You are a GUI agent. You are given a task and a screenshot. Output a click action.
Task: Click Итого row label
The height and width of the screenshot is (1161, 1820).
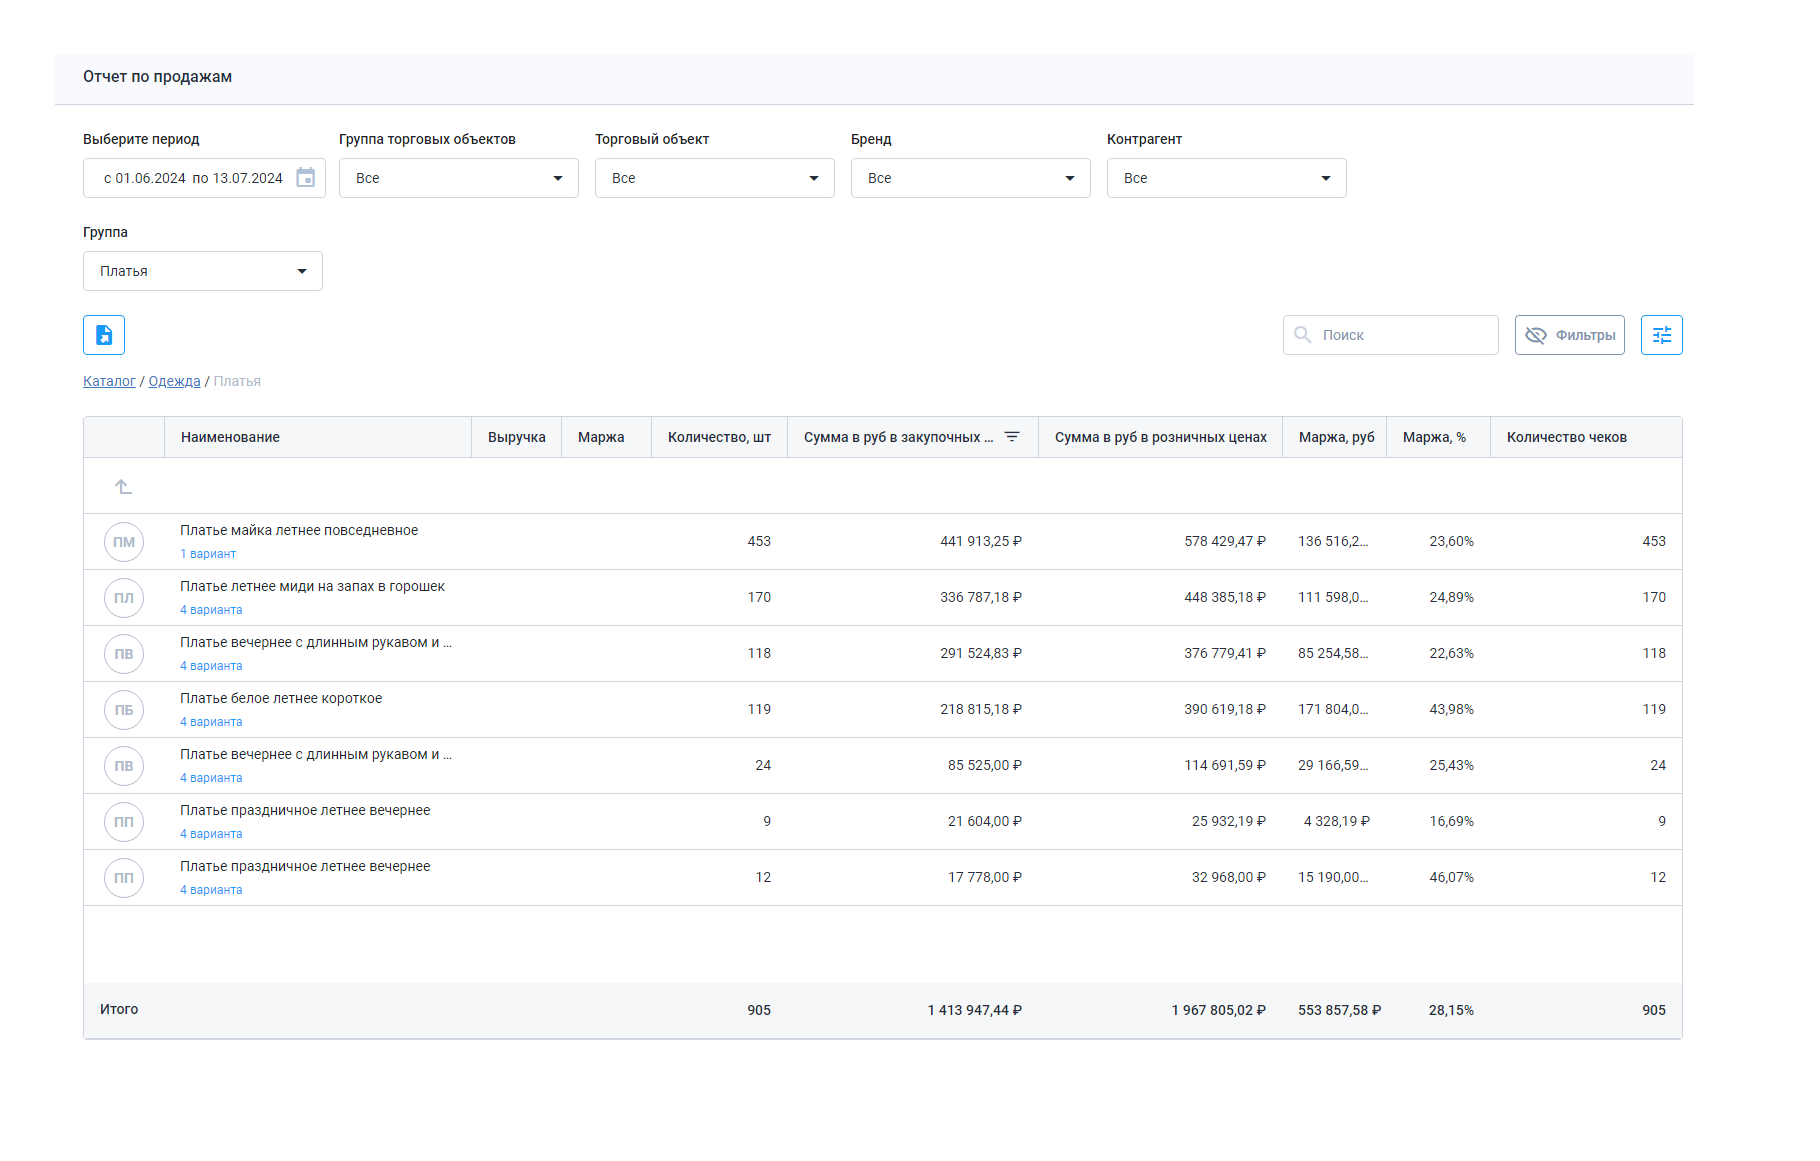tap(119, 1009)
